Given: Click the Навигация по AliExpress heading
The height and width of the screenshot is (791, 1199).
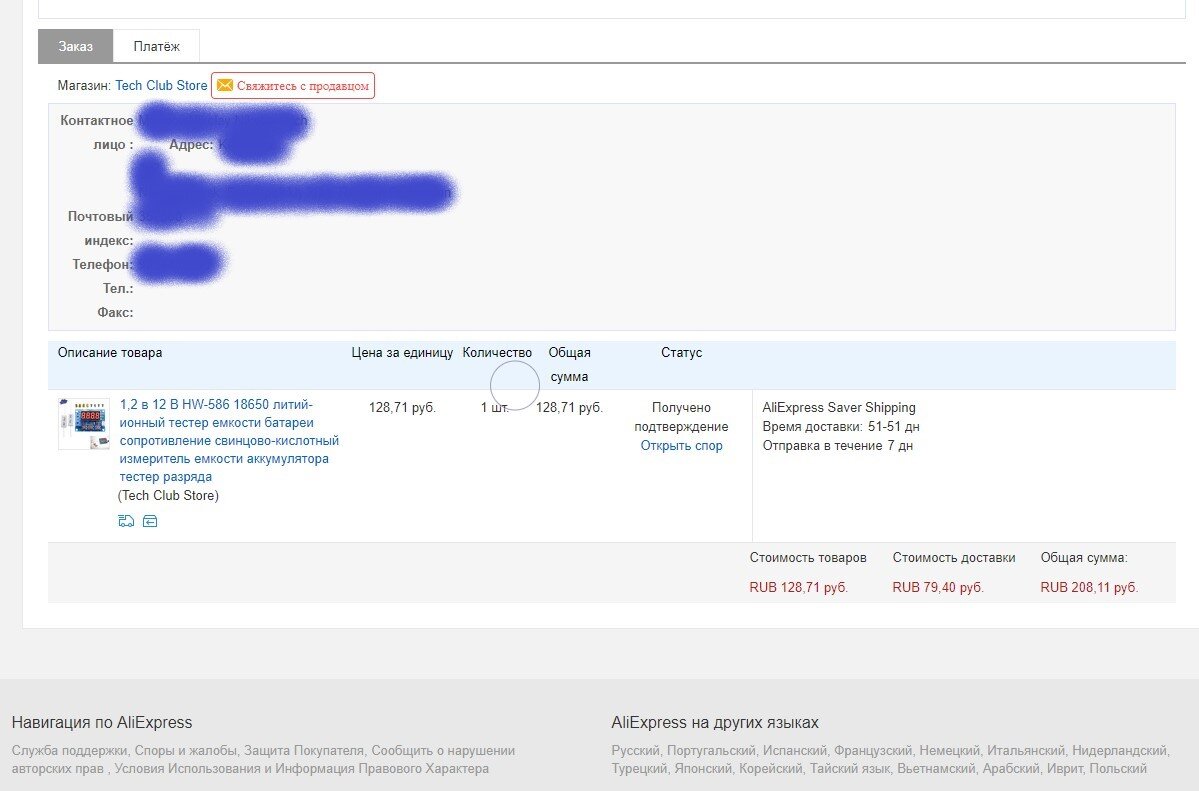Looking at the screenshot, I should tap(102, 722).
